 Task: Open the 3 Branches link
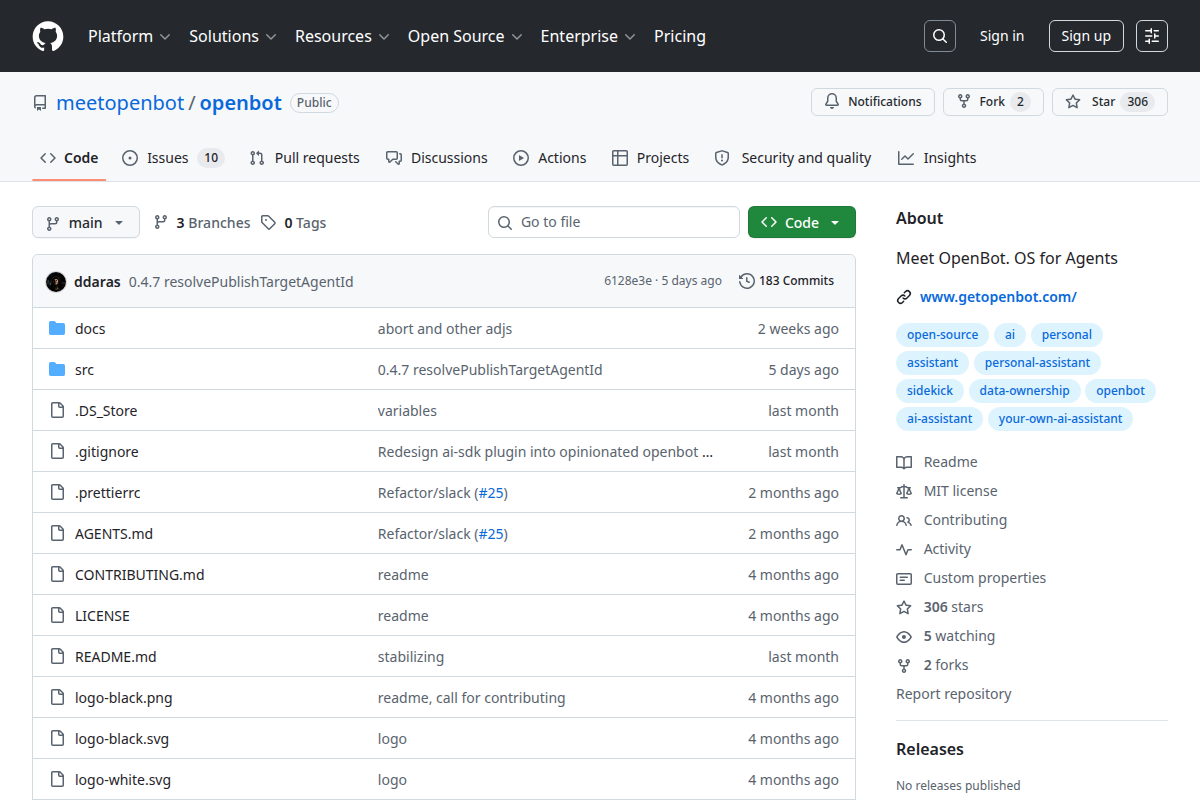(x=202, y=223)
